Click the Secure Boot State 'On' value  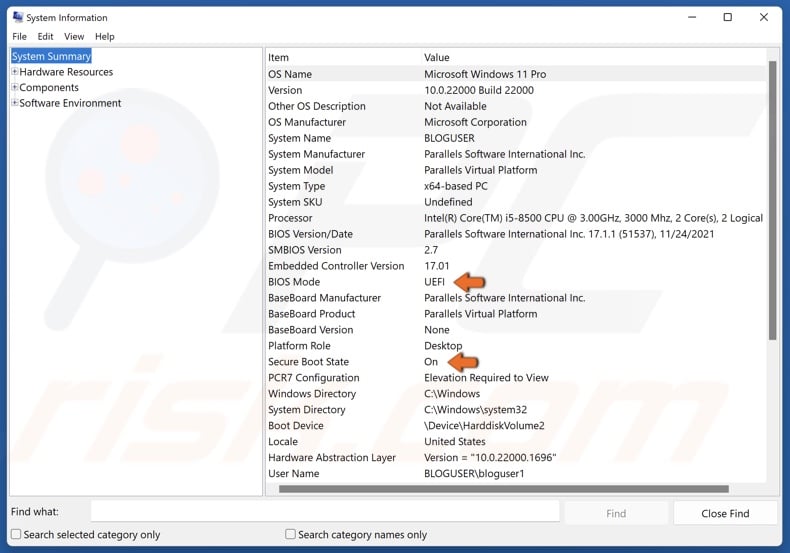tap(431, 362)
